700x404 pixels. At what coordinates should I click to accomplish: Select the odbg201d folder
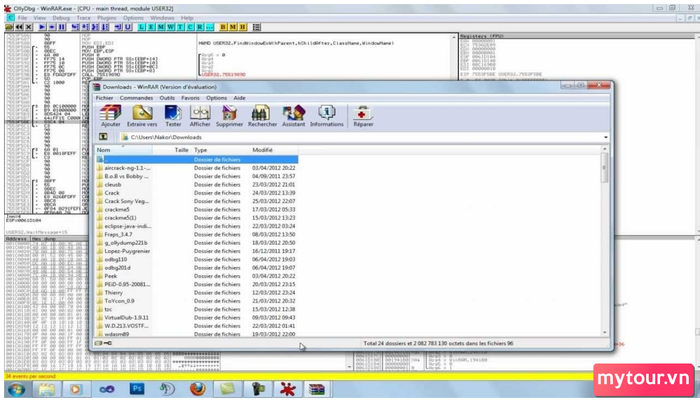(196, 268)
